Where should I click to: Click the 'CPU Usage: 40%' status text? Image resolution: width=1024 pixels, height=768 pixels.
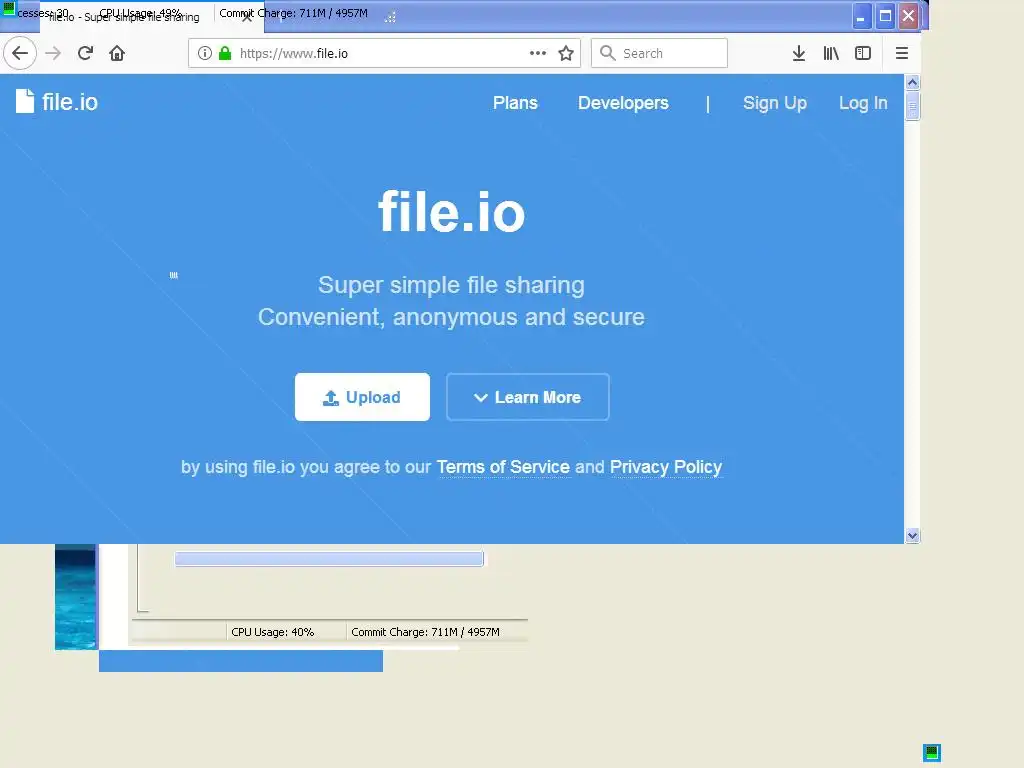click(272, 632)
